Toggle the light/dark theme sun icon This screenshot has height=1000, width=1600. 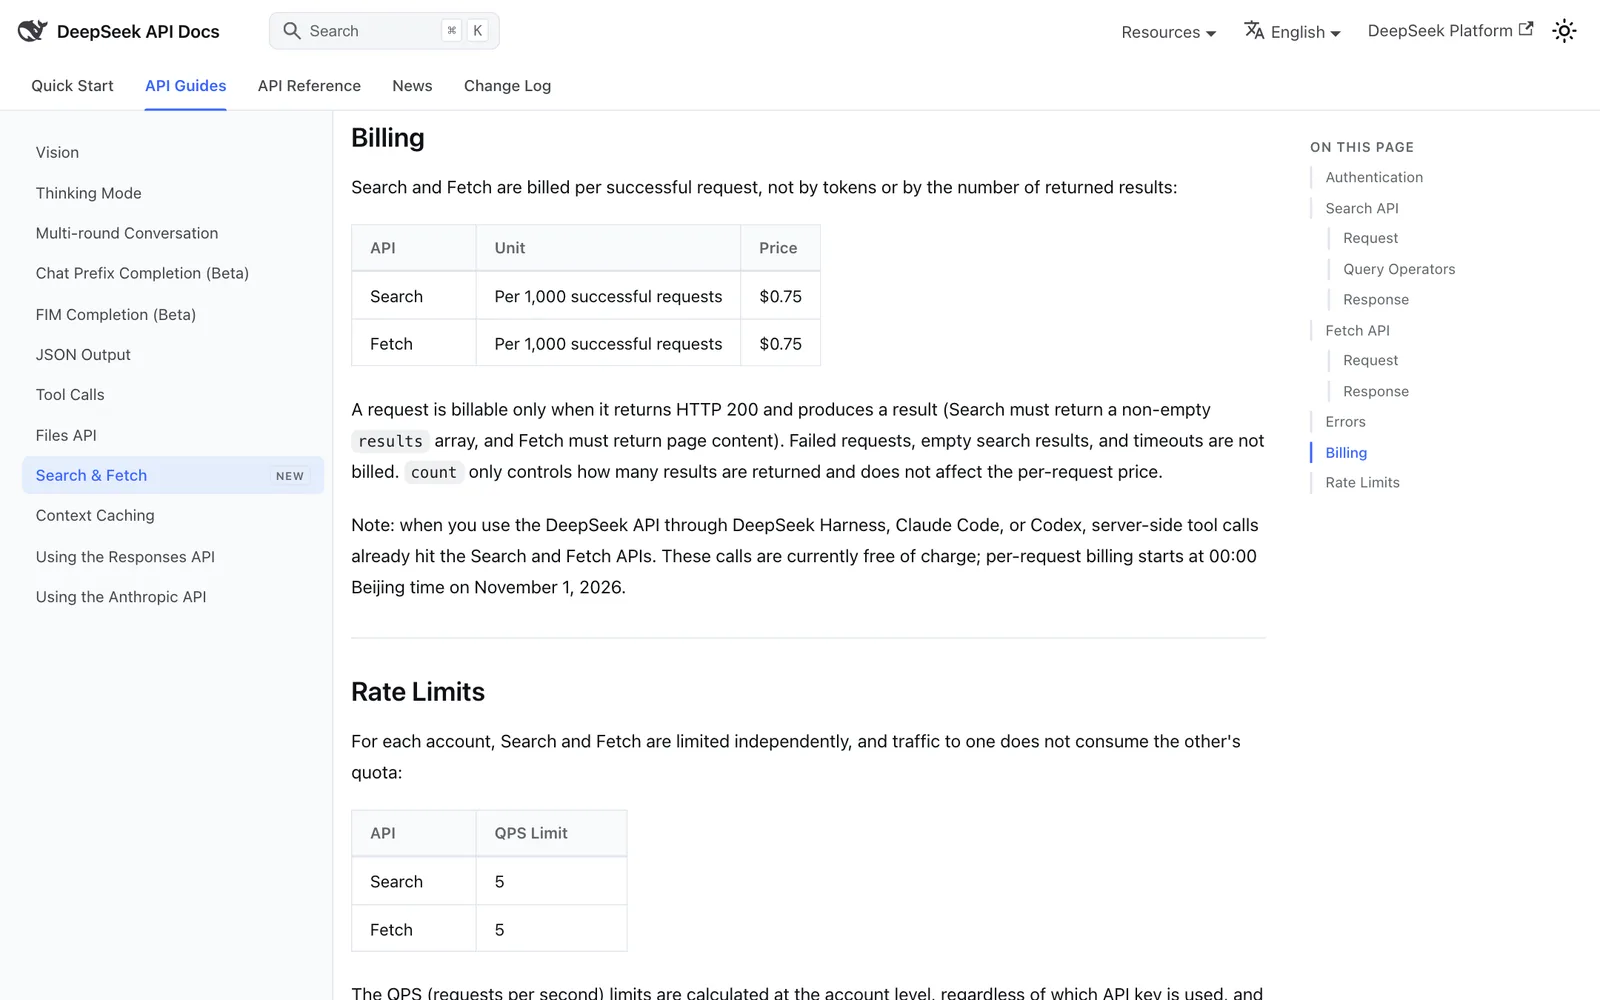pos(1564,31)
